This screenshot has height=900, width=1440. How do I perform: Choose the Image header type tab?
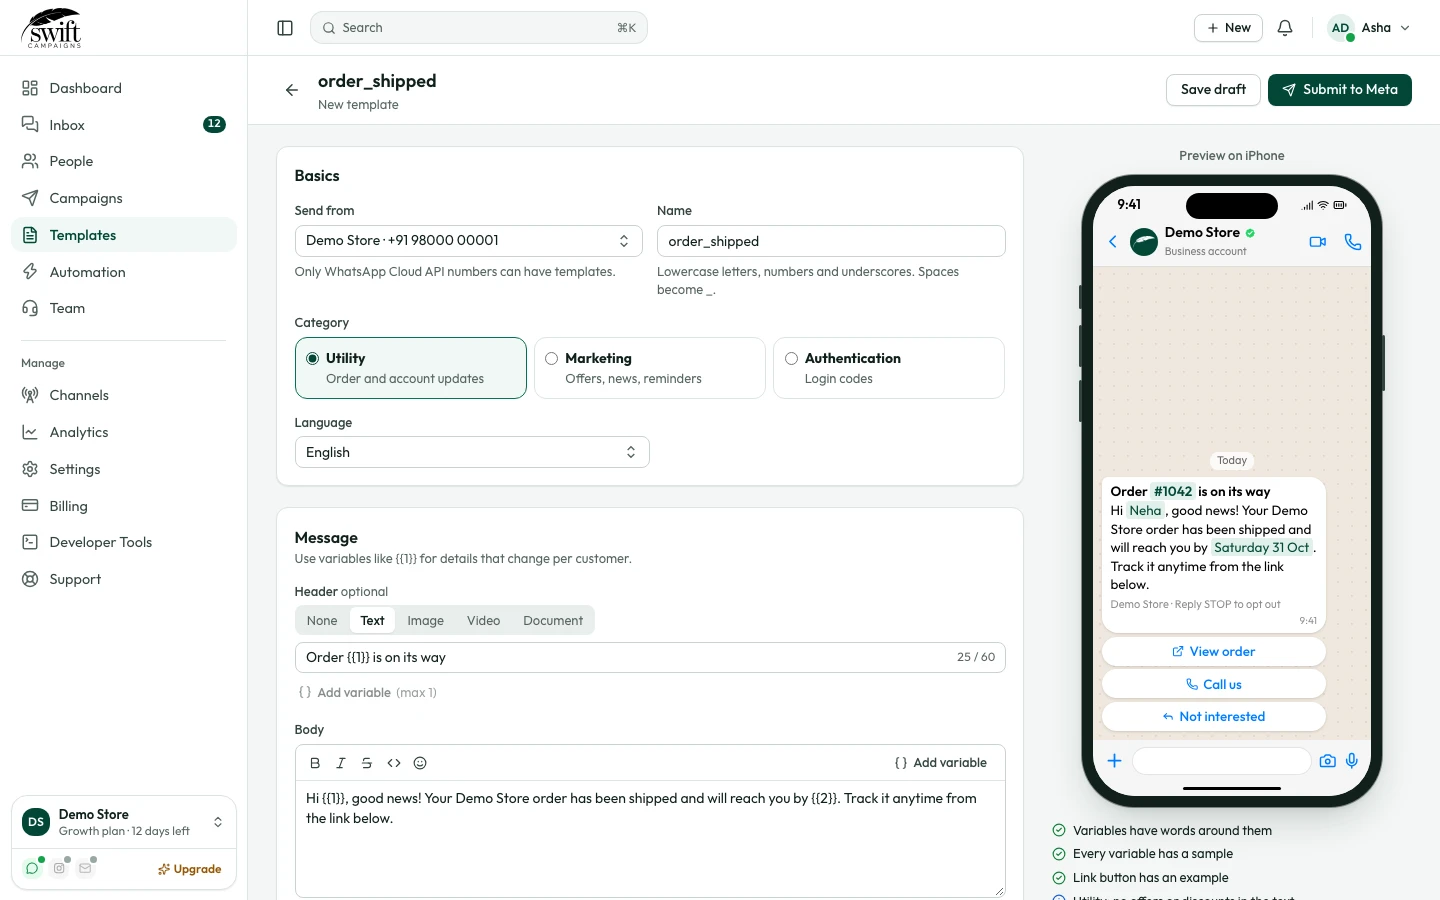(426, 621)
